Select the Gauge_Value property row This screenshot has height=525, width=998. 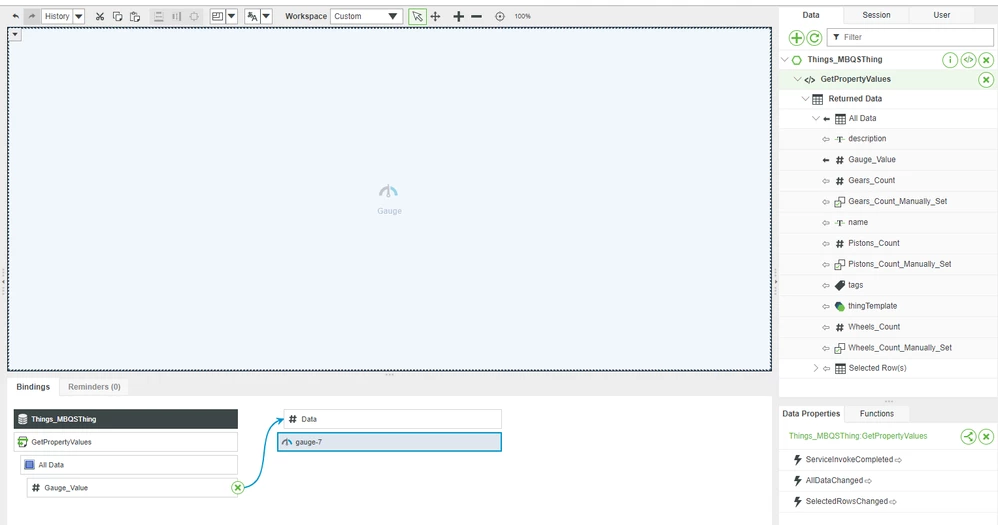point(889,160)
